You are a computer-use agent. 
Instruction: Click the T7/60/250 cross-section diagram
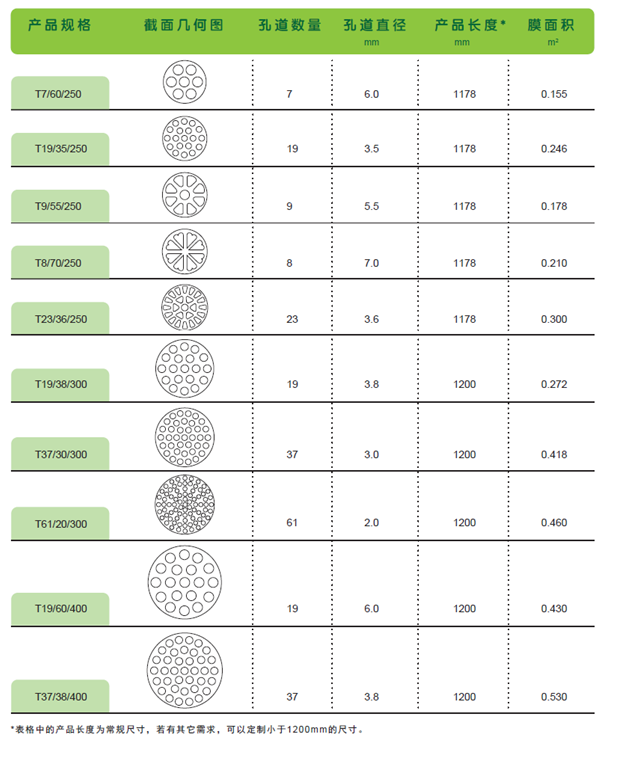point(184,82)
